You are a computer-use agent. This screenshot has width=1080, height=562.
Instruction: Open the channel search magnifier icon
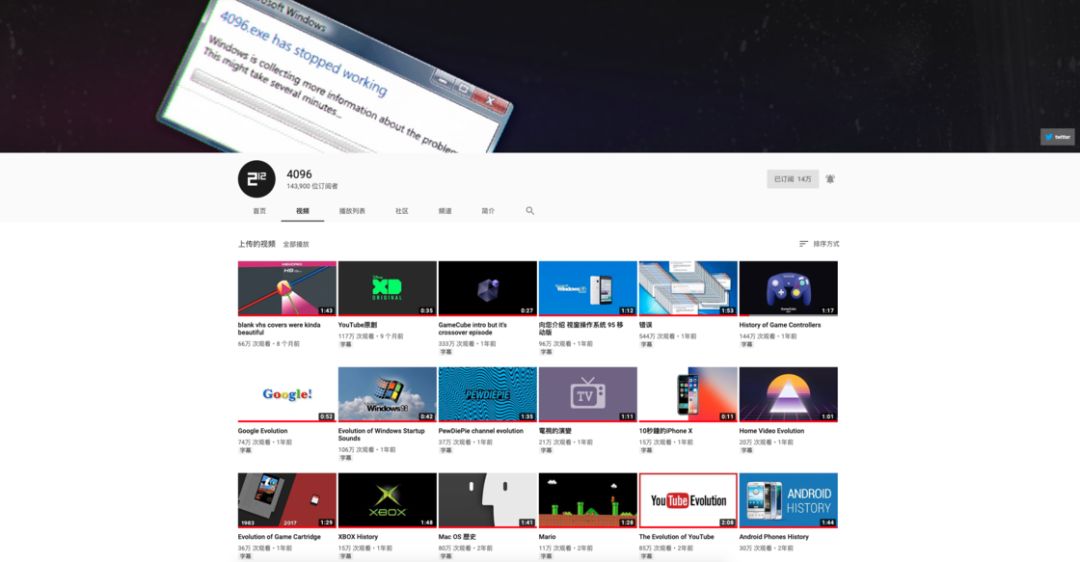click(530, 211)
